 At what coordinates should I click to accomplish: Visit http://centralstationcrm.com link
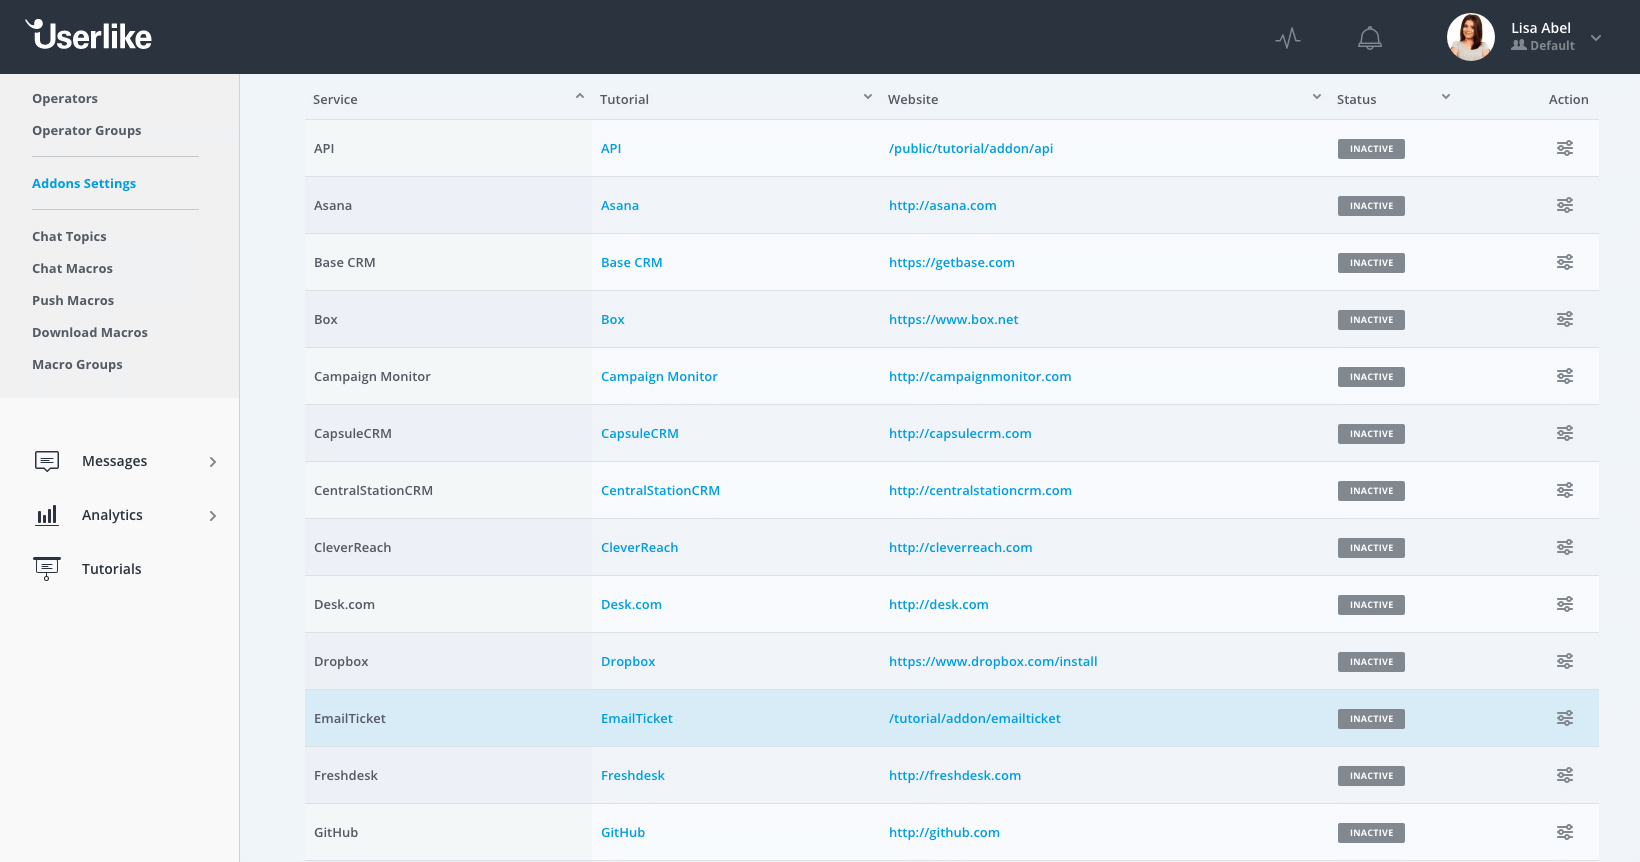pyautogui.click(x=980, y=491)
